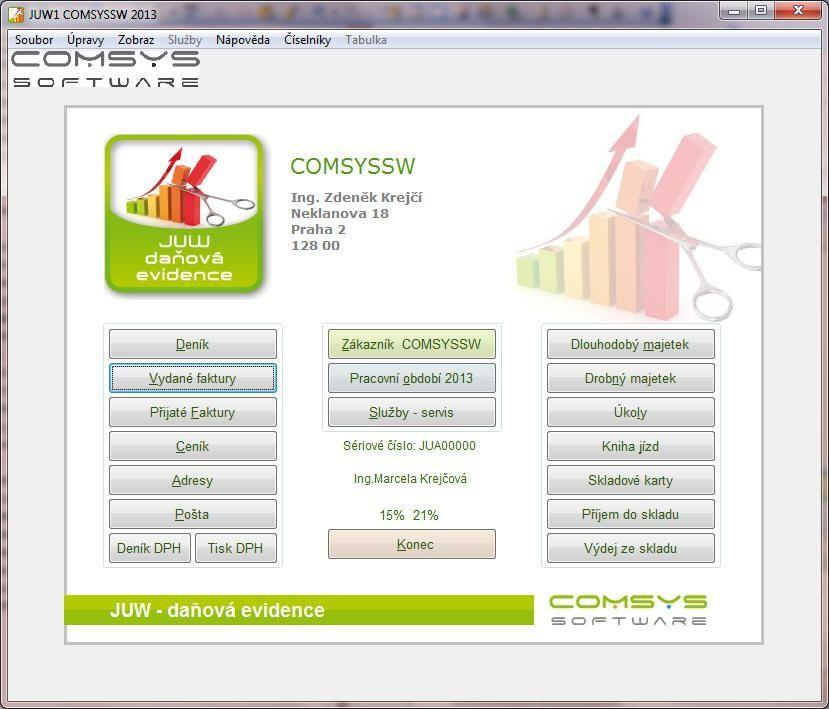Screen dimensions: 829x709
Task: Open the Ceník price list
Action: pos(192,446)
